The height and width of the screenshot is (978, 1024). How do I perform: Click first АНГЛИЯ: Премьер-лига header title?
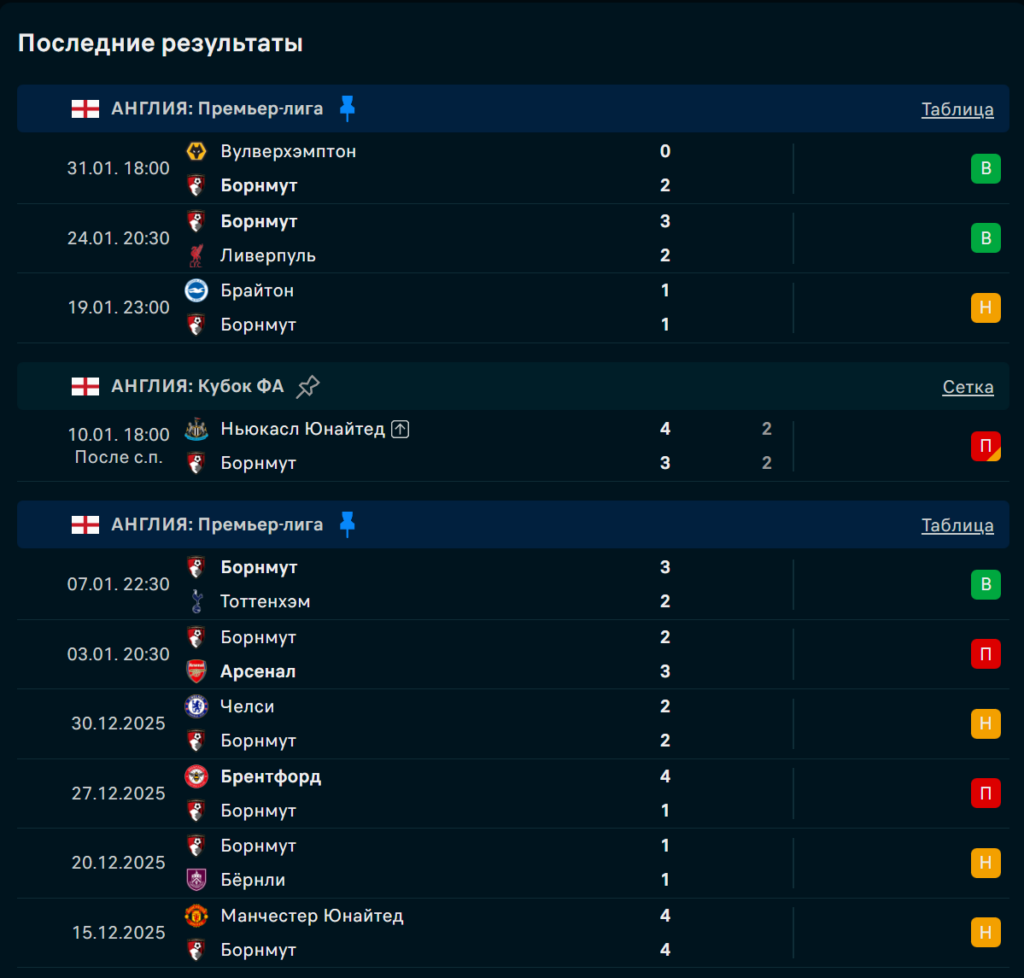(x=217, y=109)
